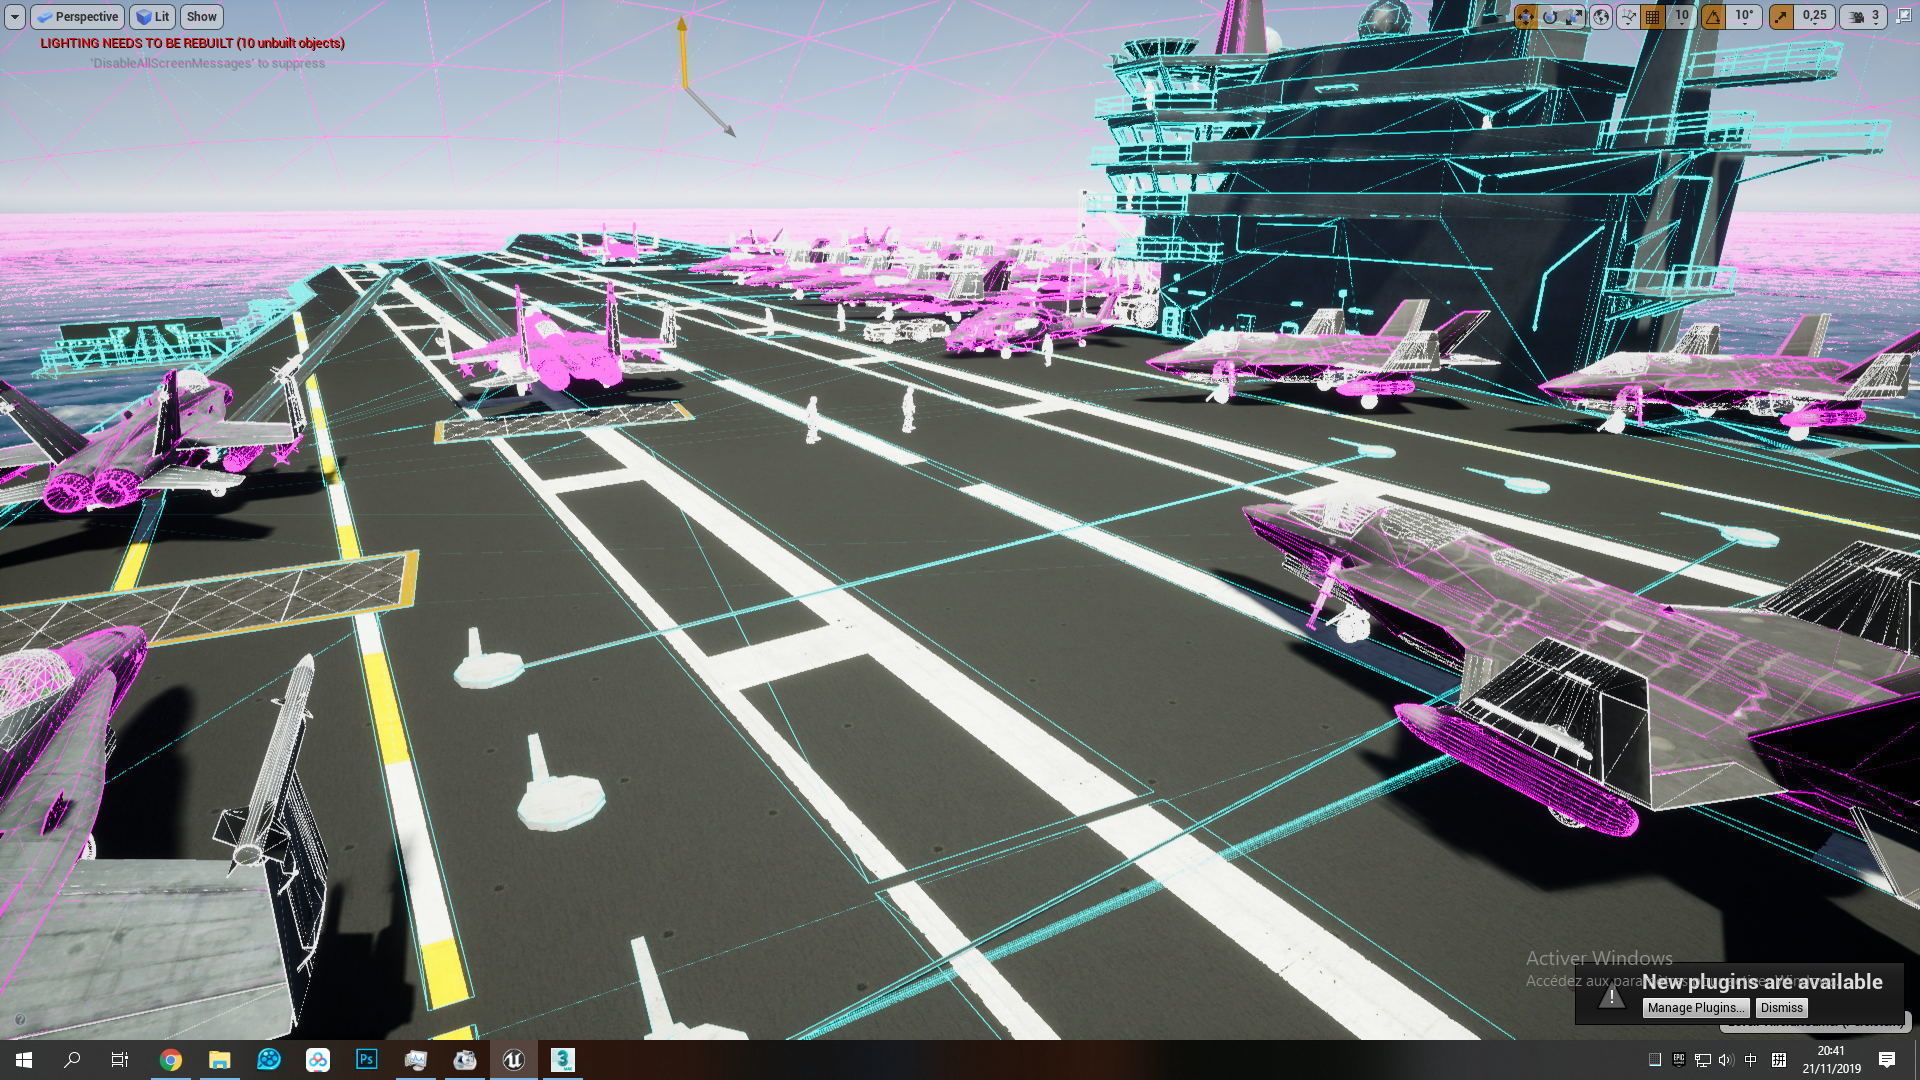
Task: Dismiss the new plugins notification
Action: click(x=1781, y=1007)
